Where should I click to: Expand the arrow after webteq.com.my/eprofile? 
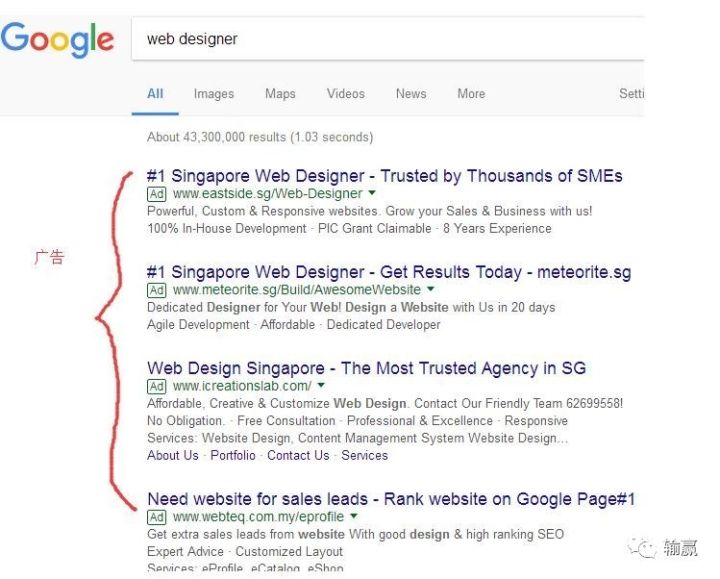tap(354, 516)
